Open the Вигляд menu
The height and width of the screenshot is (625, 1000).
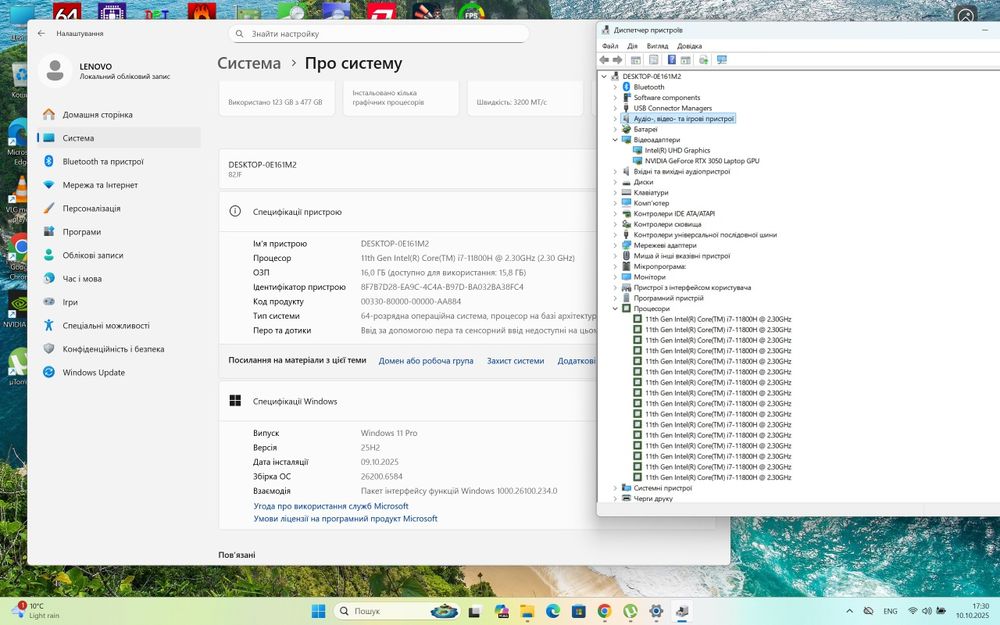tap(657, 46)
